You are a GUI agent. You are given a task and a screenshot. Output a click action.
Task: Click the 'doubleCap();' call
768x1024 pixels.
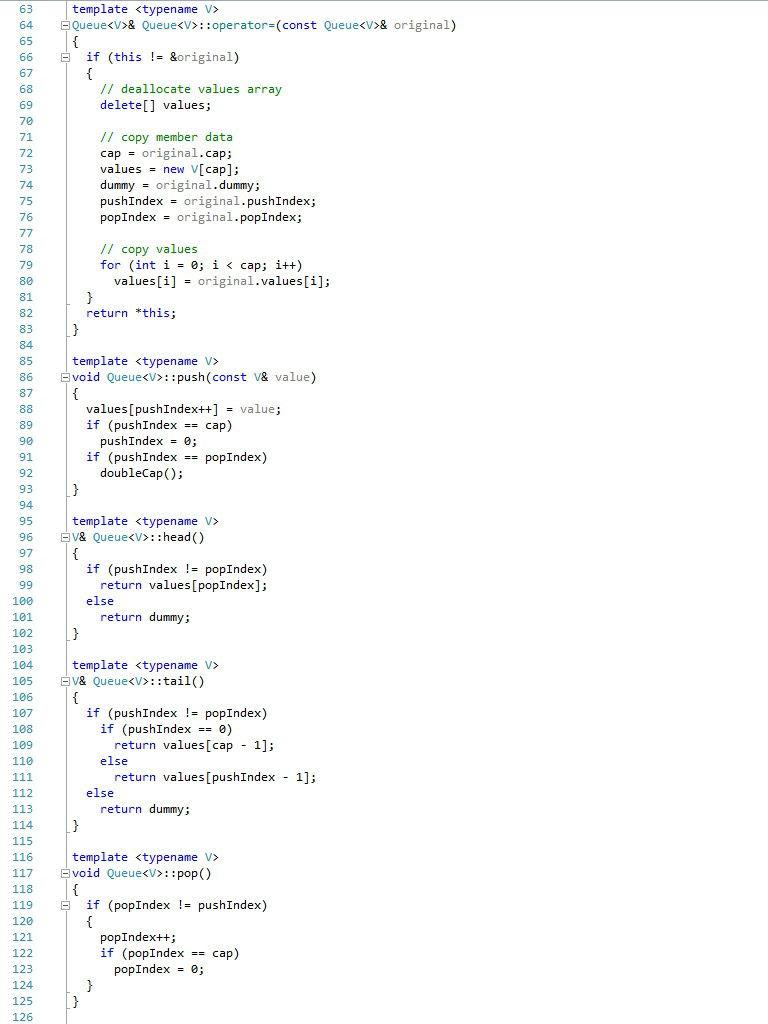[x=142, y=473]
